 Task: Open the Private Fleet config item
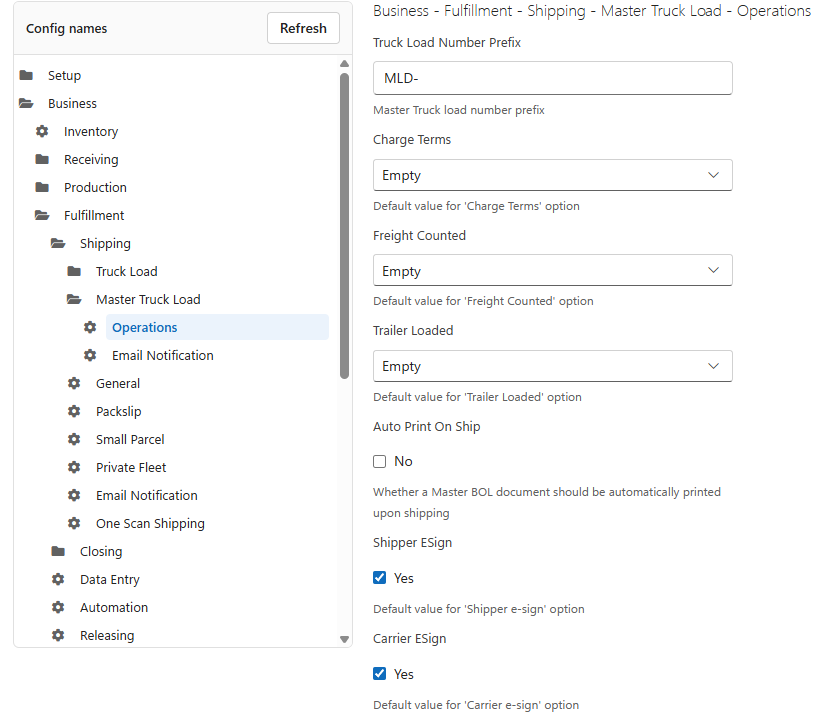click(x=131, y=467)
